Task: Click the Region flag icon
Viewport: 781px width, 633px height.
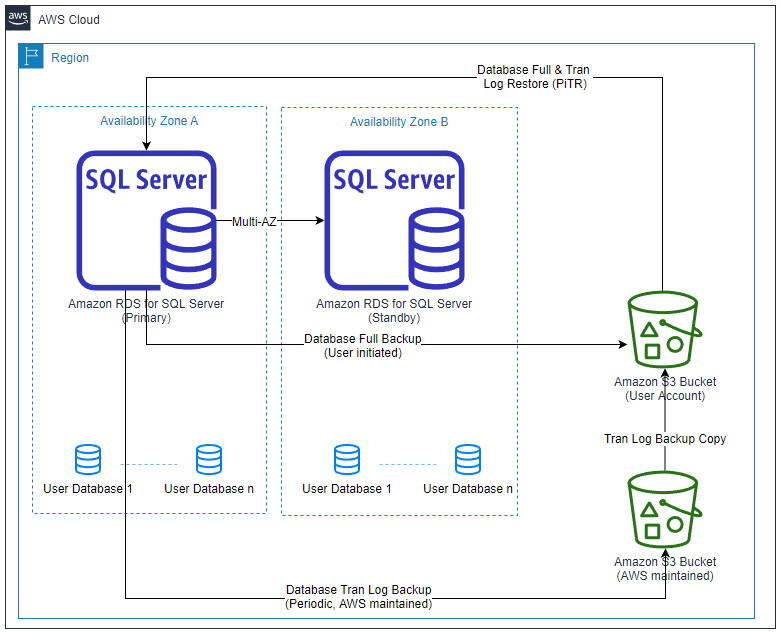Action: (x=31, y=56)
